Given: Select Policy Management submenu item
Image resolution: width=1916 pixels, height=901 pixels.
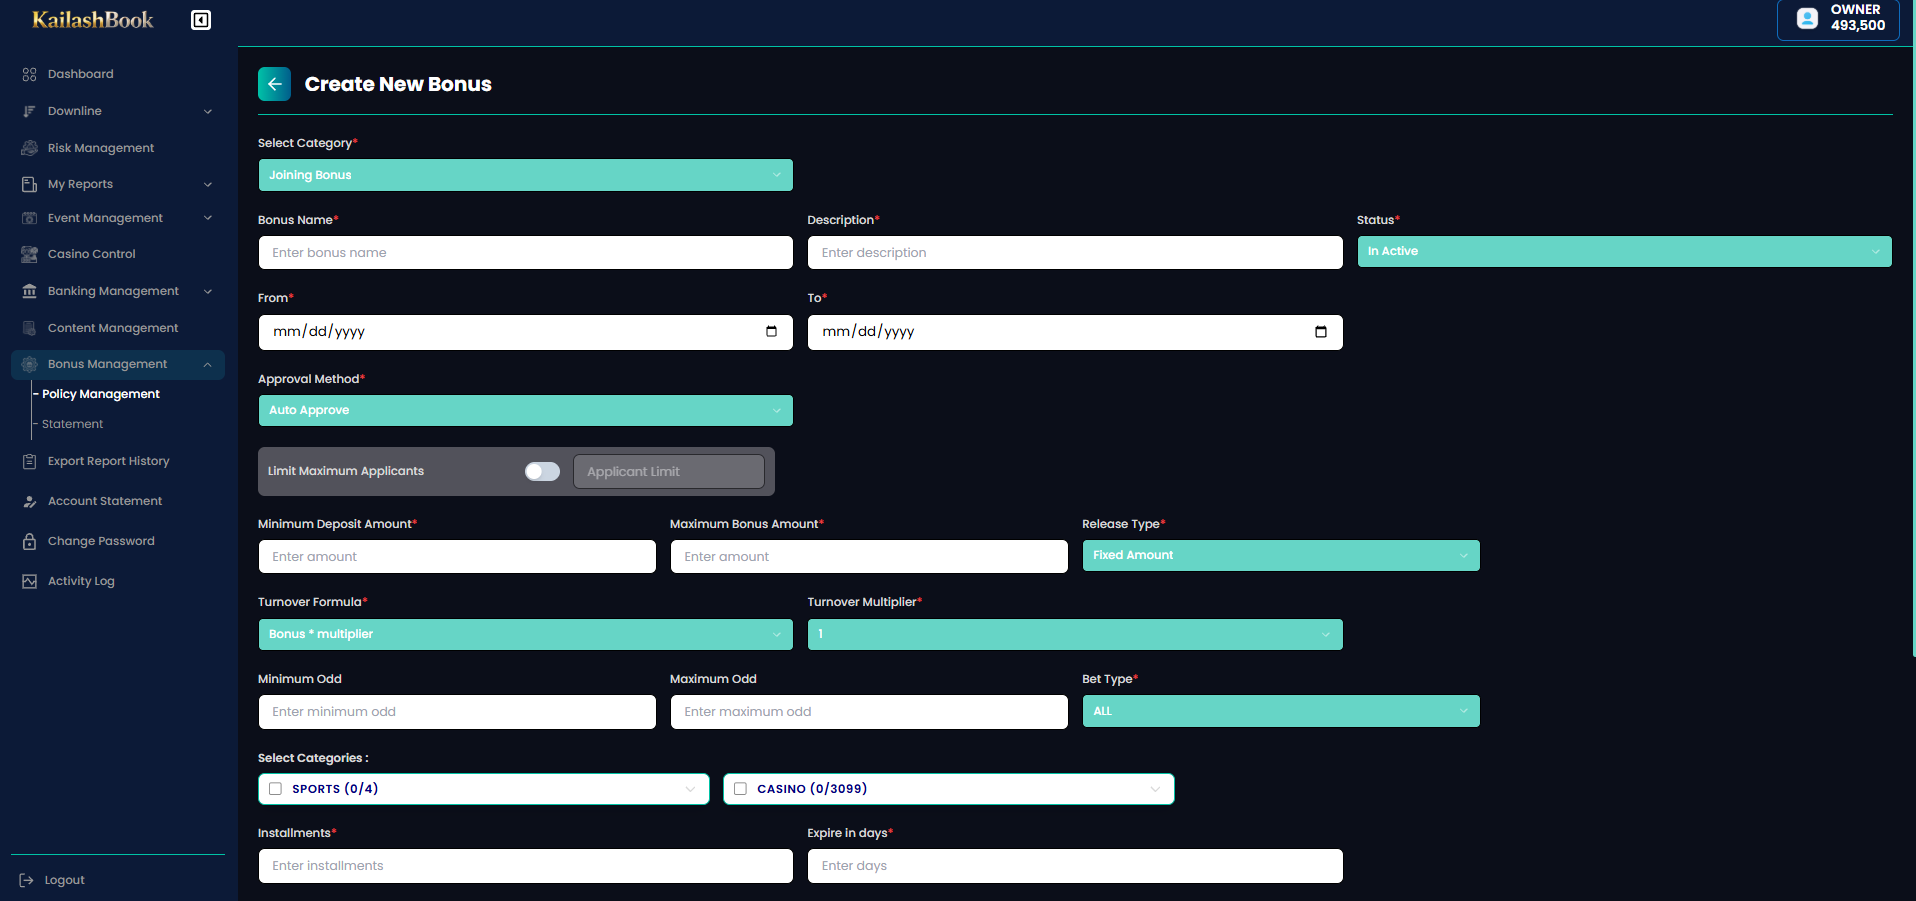Looking at the screenshot, I should pos(101,394).
